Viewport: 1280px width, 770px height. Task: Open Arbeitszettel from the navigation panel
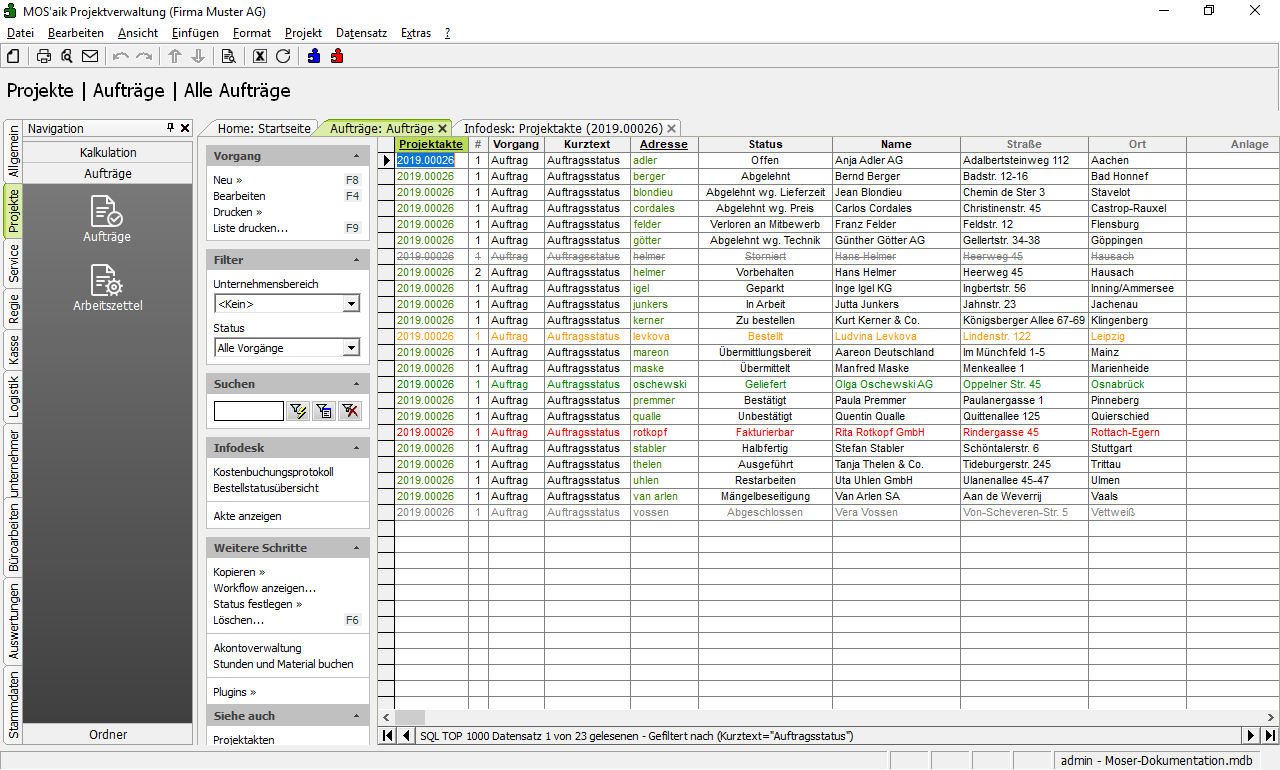pos(108,288)
